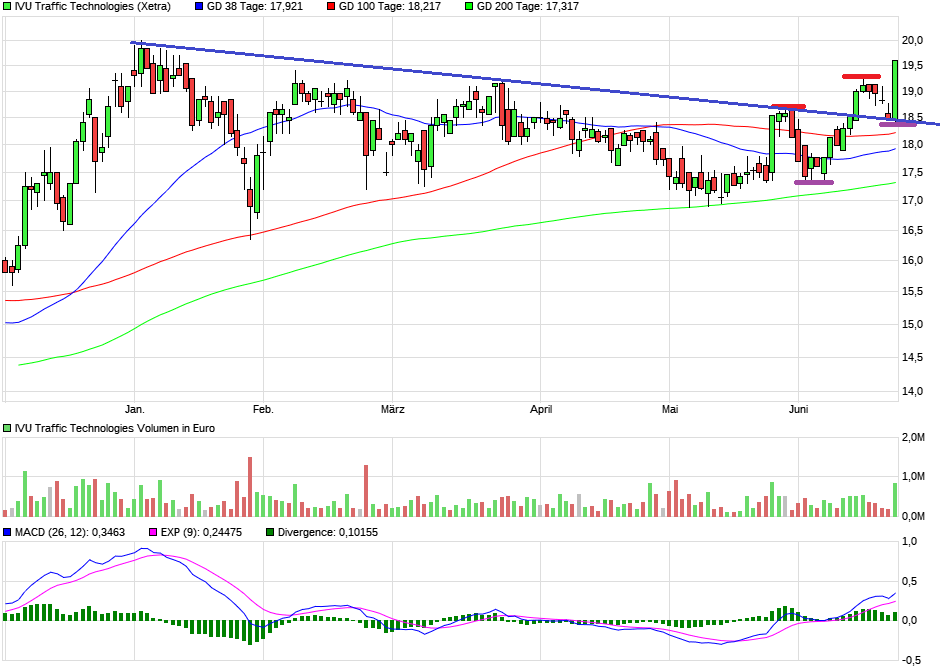
Task: Click the green IVU Traffic Technologies legend swatch
Action: click(7, 7)
